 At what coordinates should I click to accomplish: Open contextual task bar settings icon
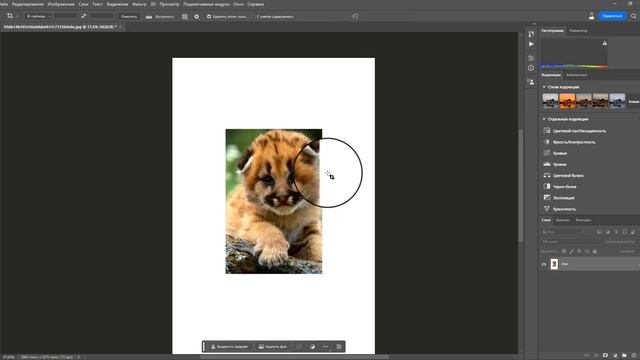coord(339,347)
